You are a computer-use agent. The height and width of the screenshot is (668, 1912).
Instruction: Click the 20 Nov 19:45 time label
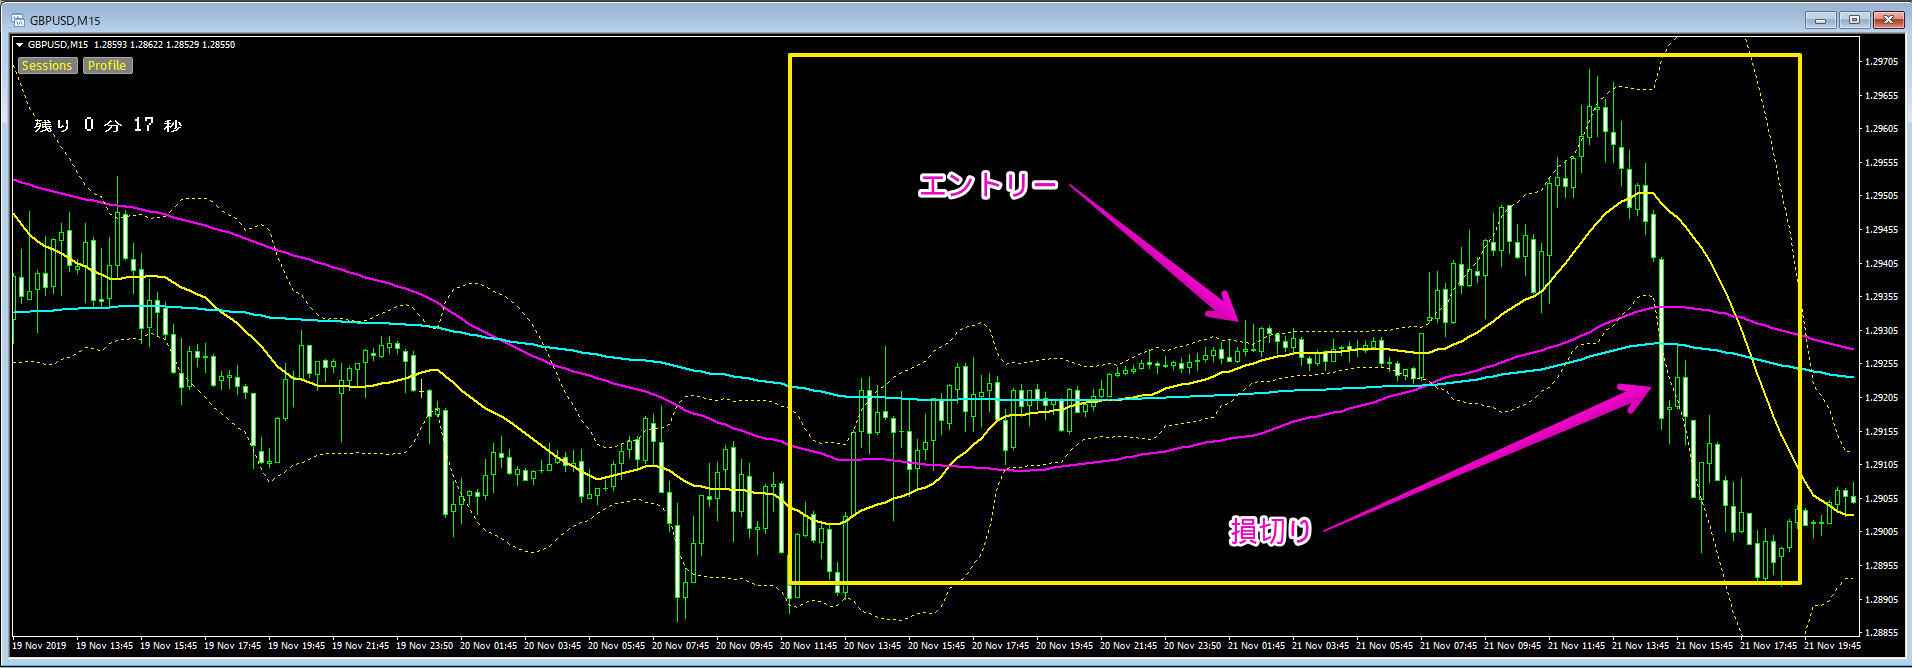pos(1064,646)
